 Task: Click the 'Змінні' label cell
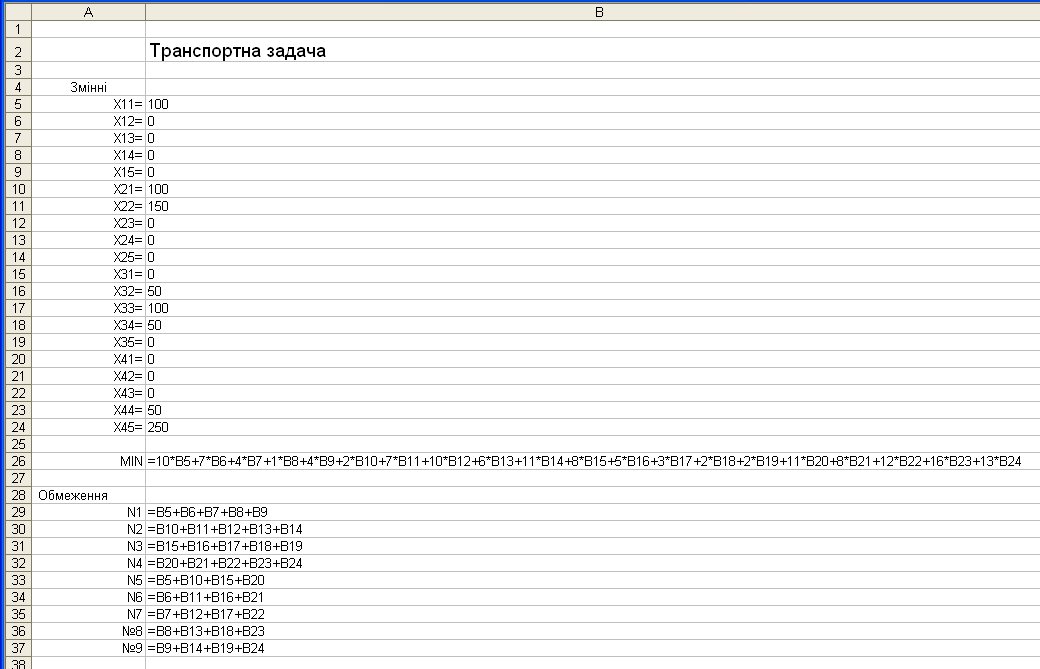[88, 87]
